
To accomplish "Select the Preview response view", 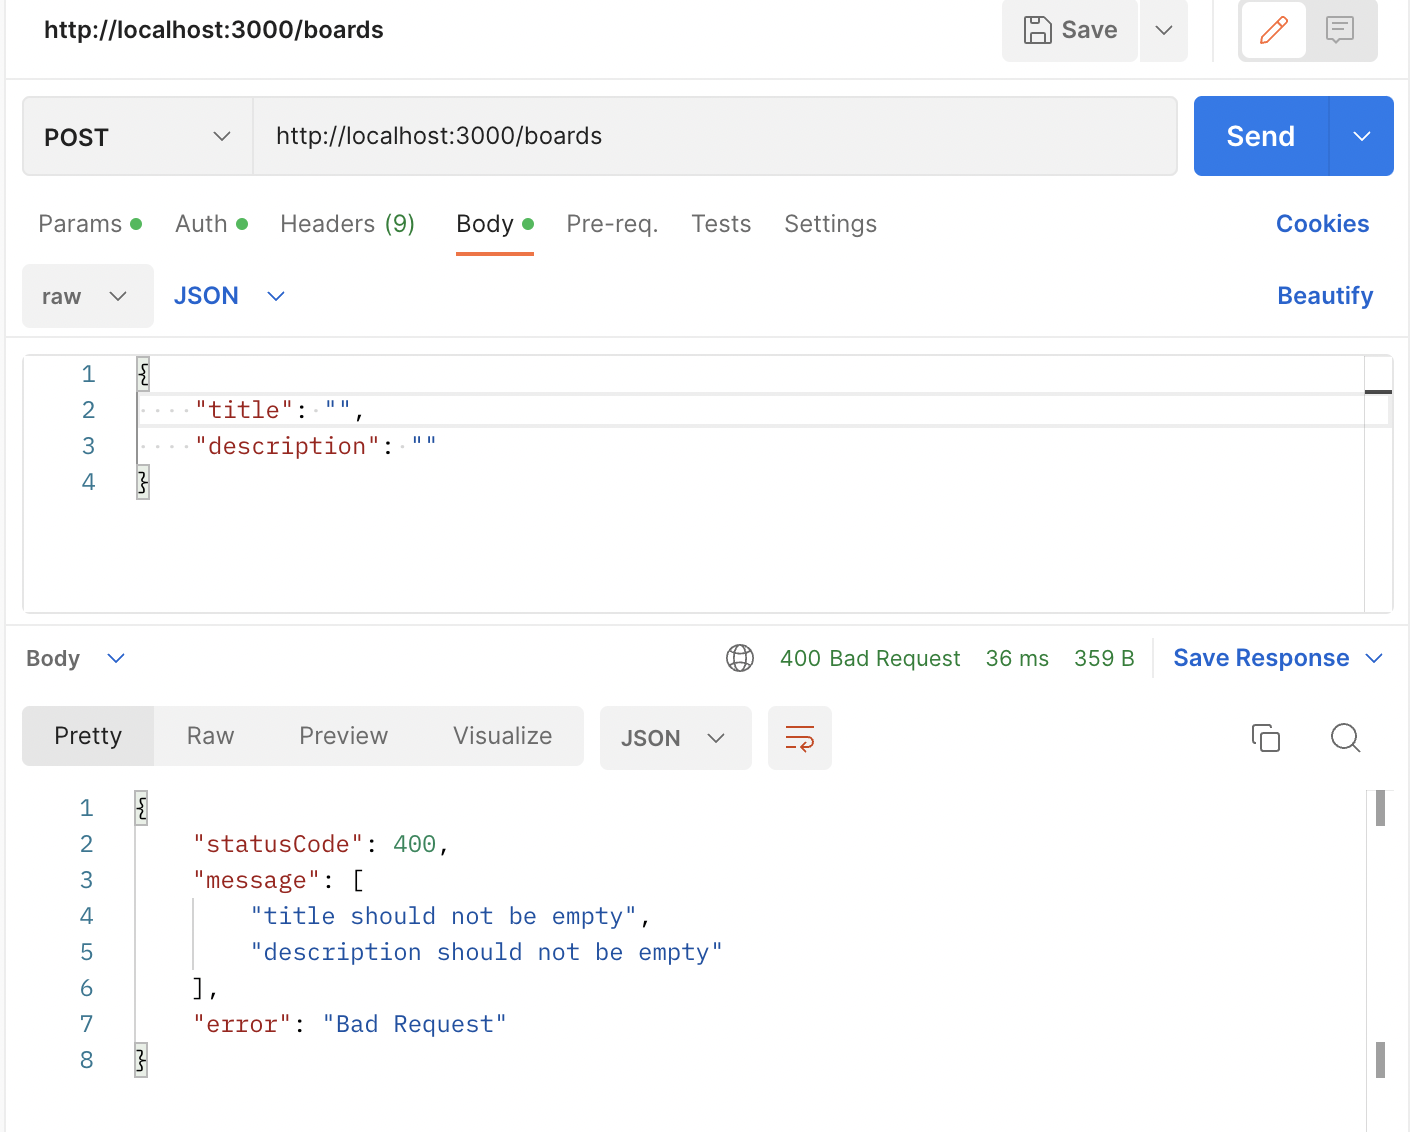I will click(x=343, y=736).
